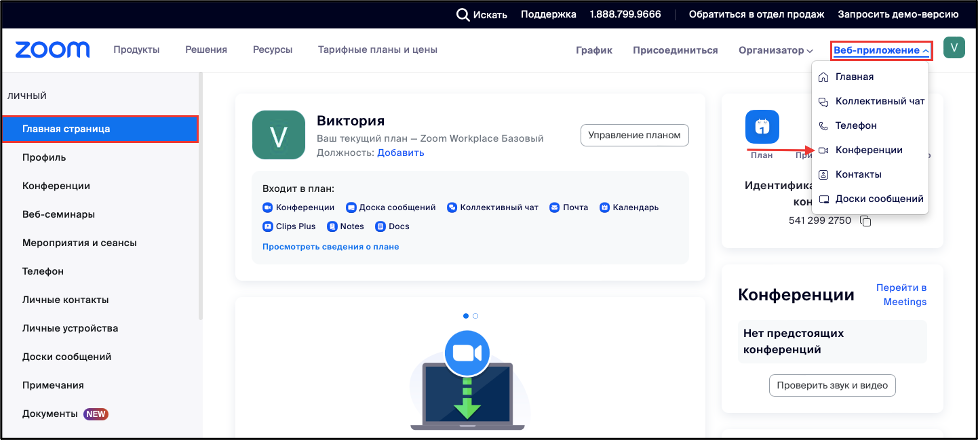Click the Notes feature icon

click(x=332, y=226)
